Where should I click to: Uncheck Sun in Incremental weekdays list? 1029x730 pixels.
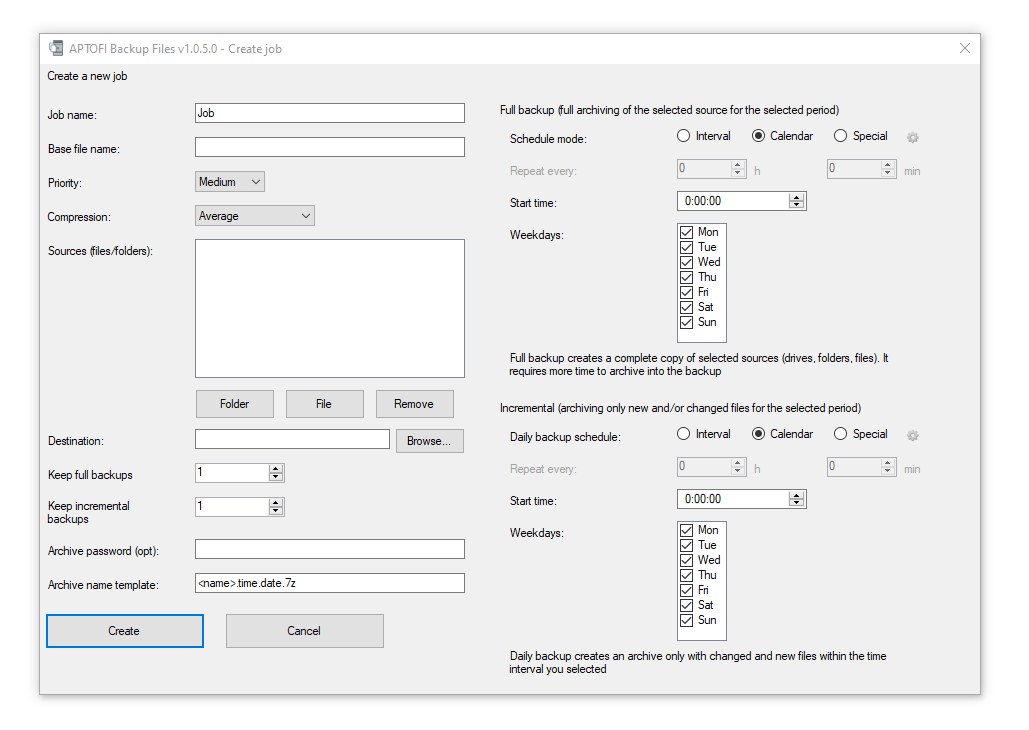(687, 620)
